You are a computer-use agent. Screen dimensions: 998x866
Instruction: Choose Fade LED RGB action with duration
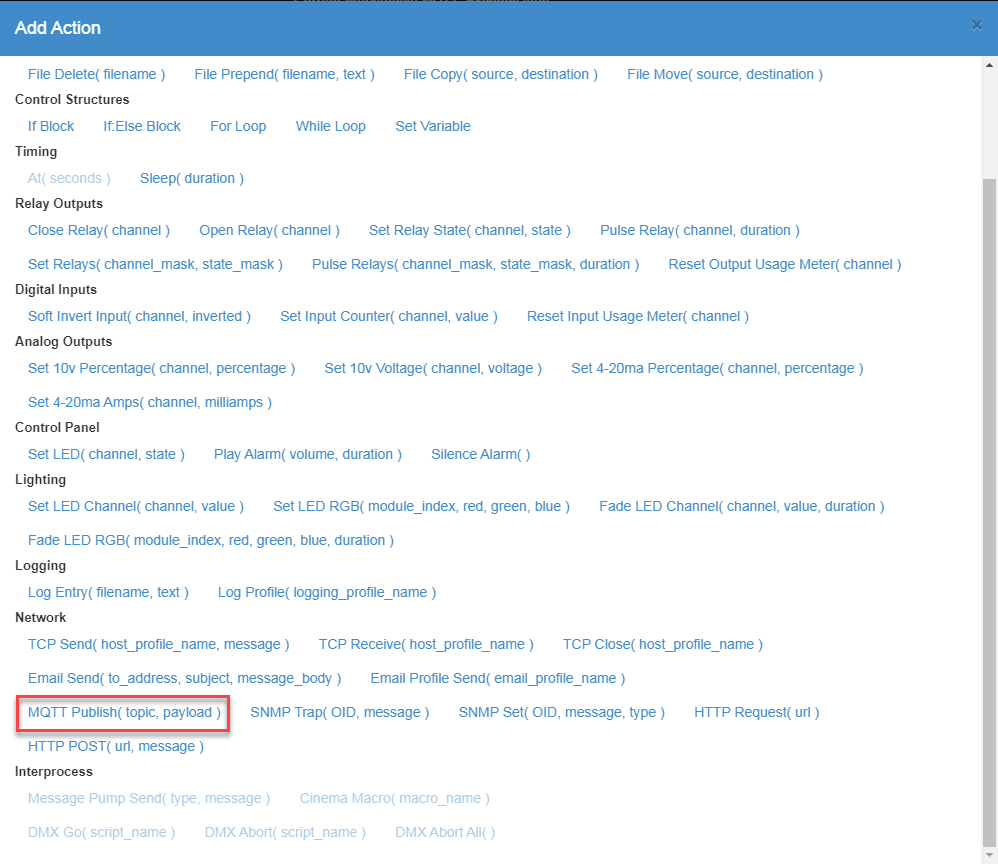coord(211,540)
